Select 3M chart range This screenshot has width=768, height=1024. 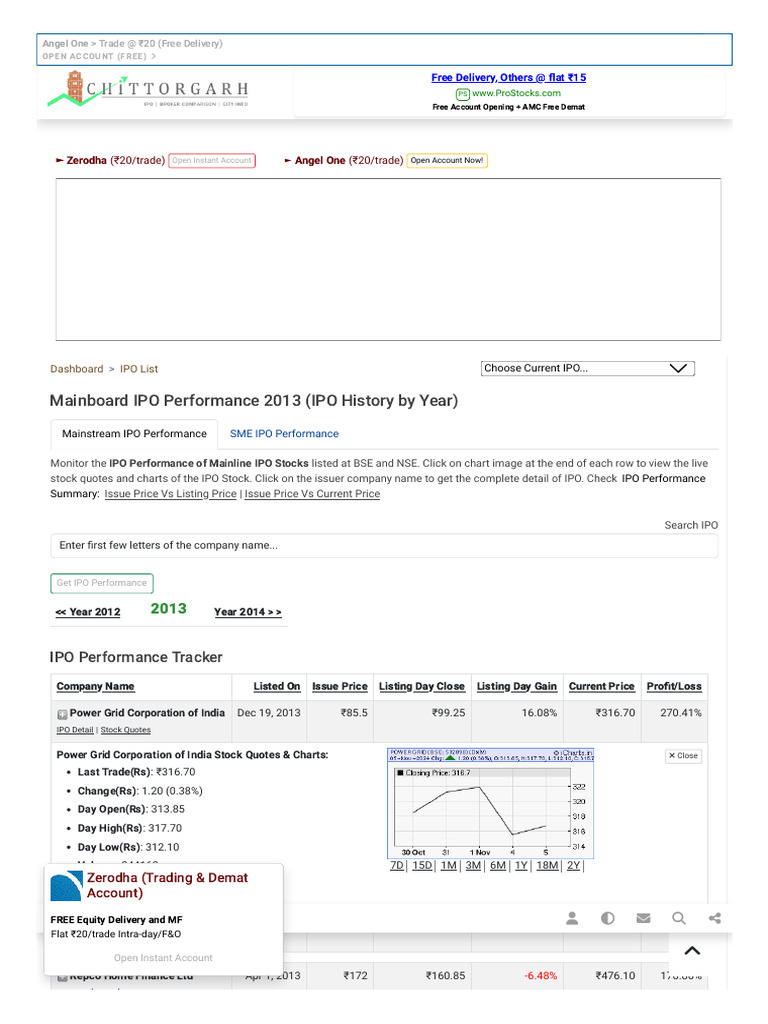pyautogui.click(x=473, y=865)
